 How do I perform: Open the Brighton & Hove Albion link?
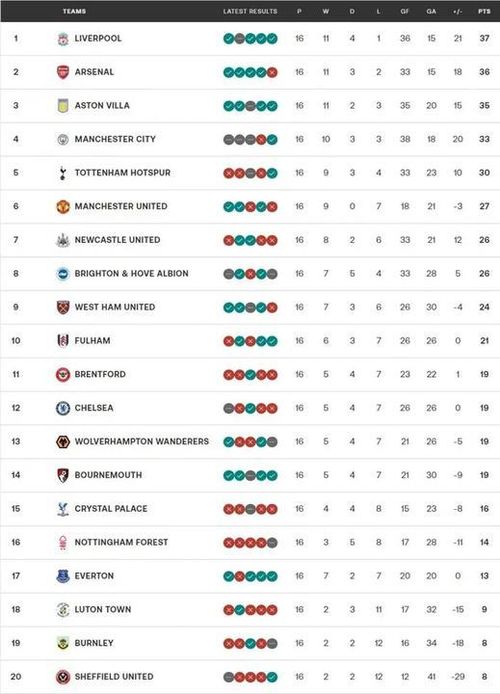point(131,274)
